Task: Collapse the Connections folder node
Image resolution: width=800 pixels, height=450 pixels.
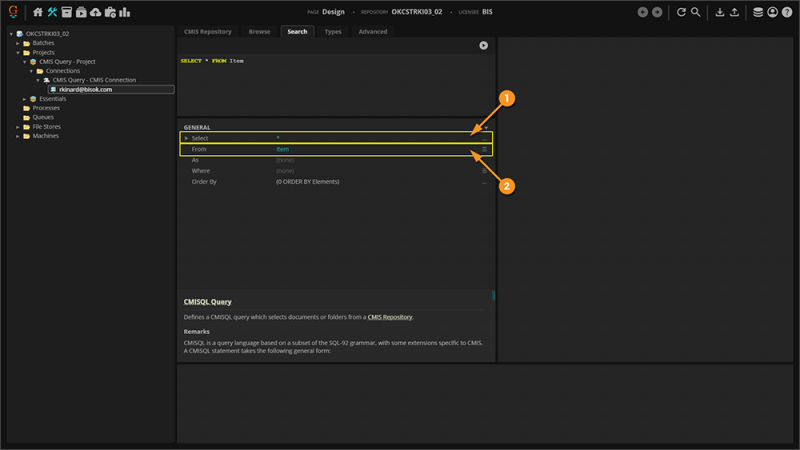Action: (x=32, y=71)
